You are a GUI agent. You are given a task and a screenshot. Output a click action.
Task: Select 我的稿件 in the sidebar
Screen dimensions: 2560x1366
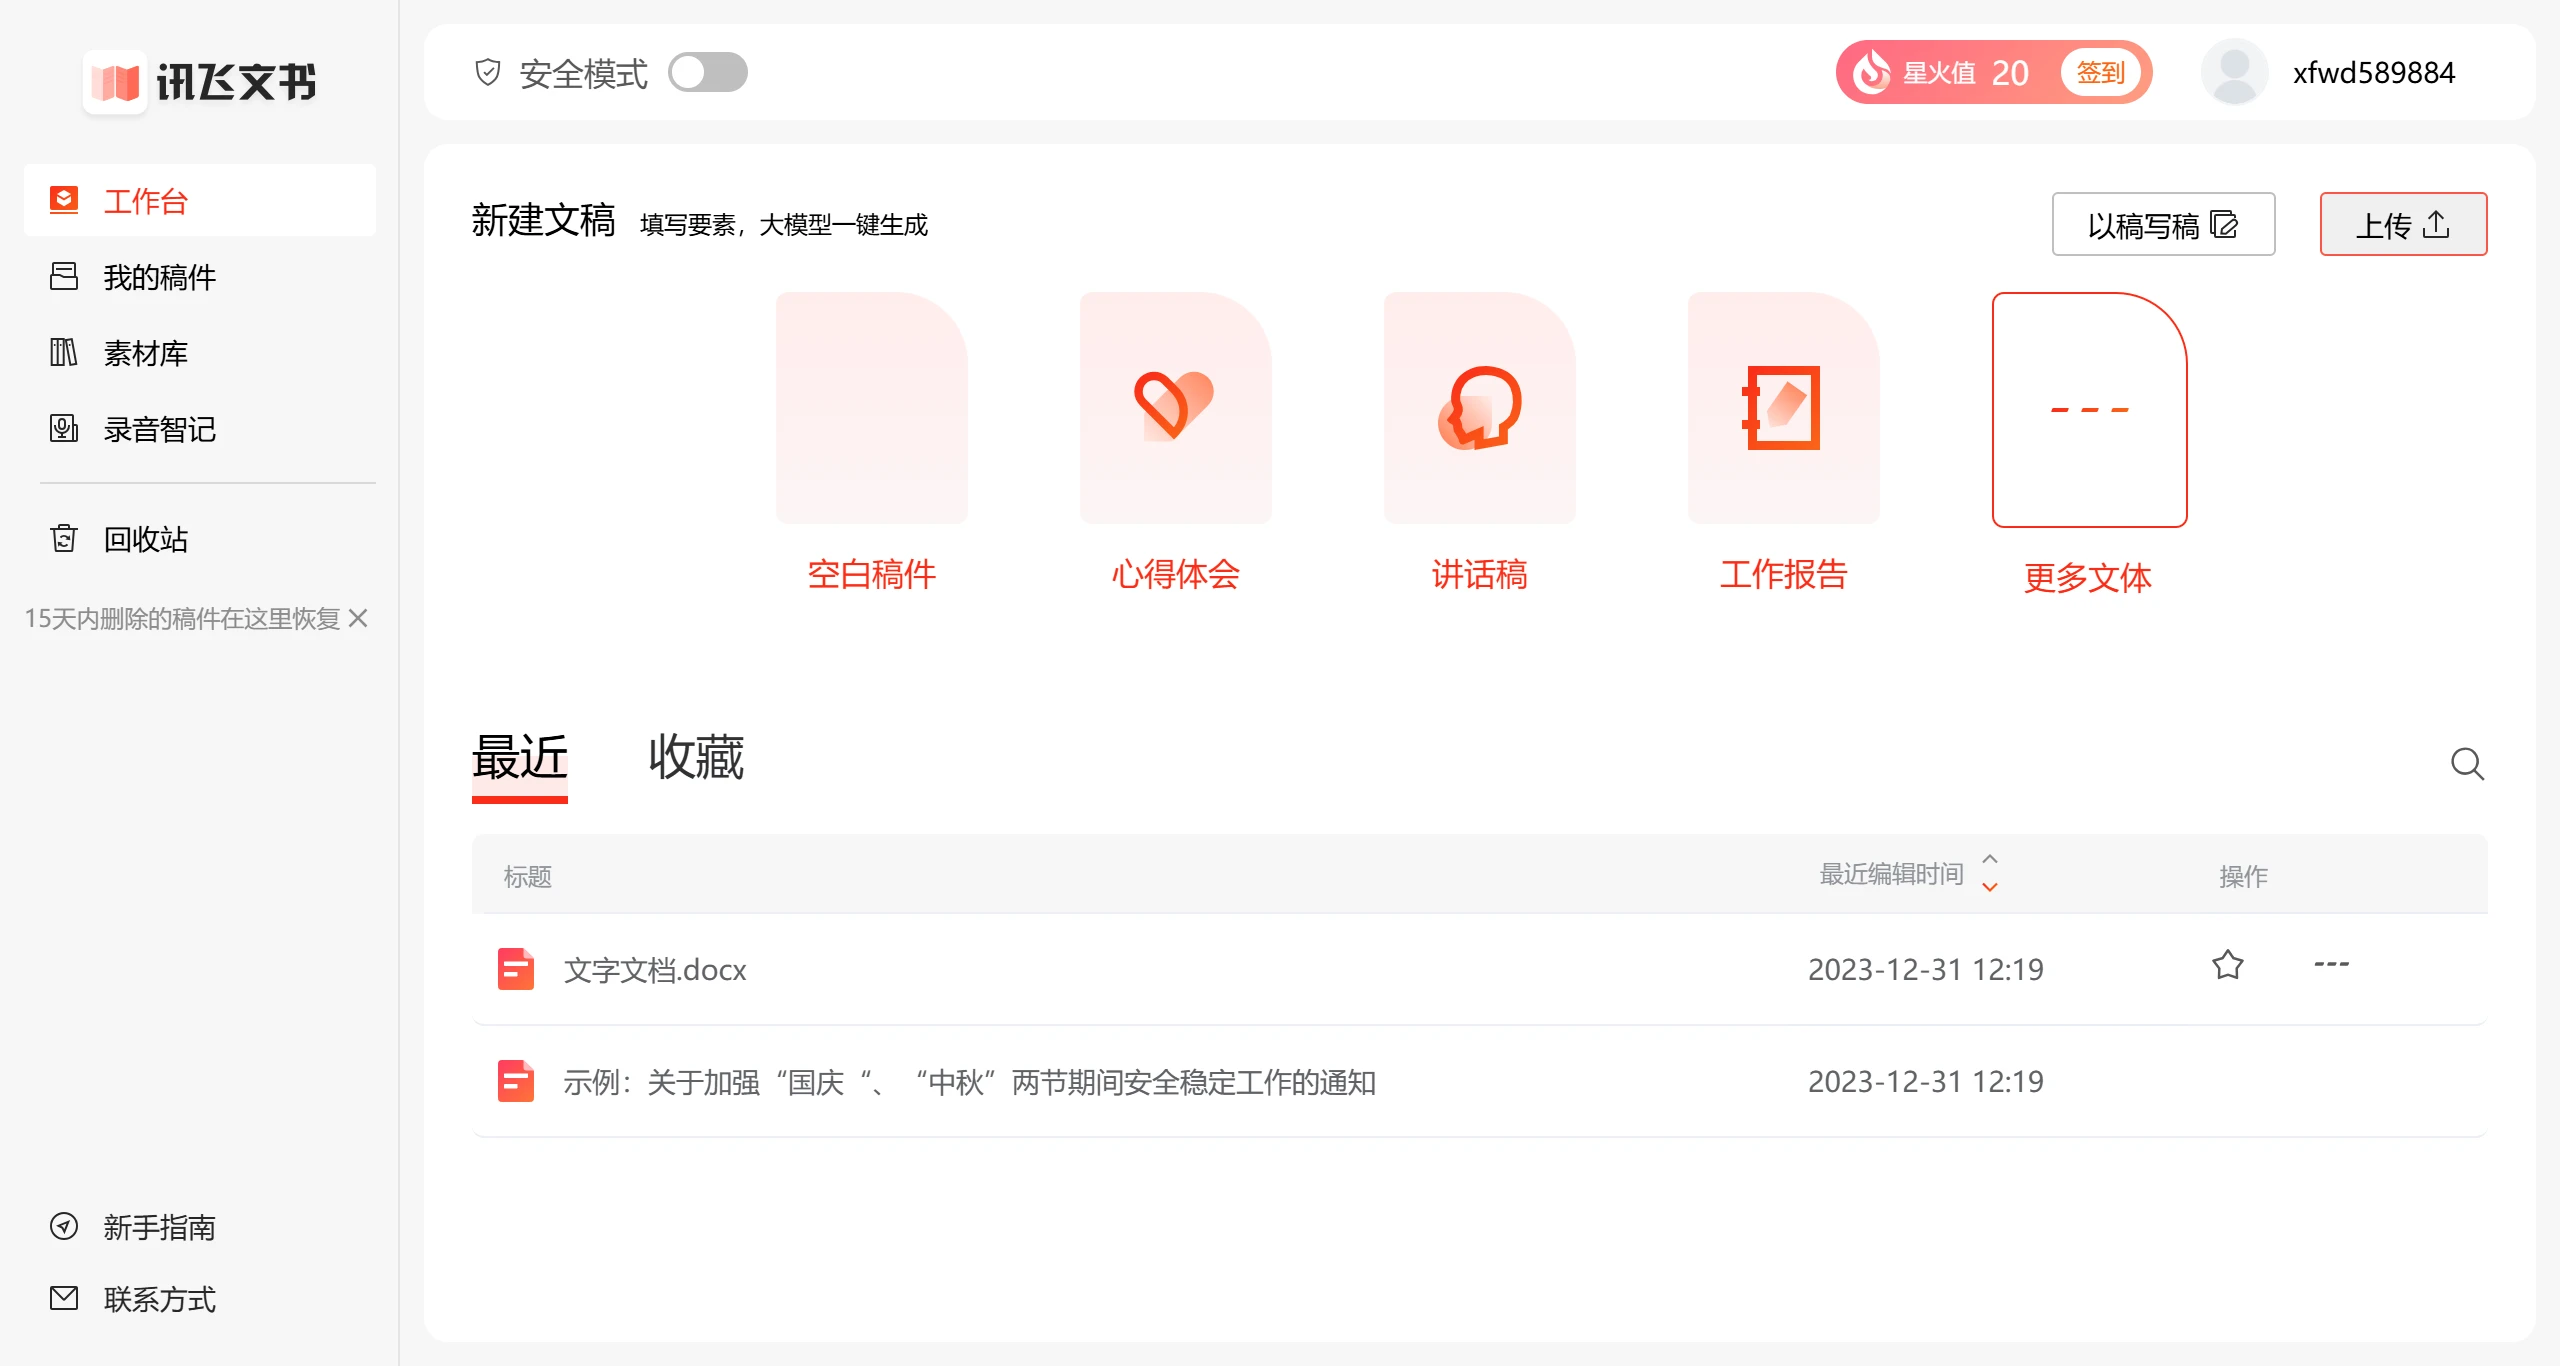click(160, 278)
